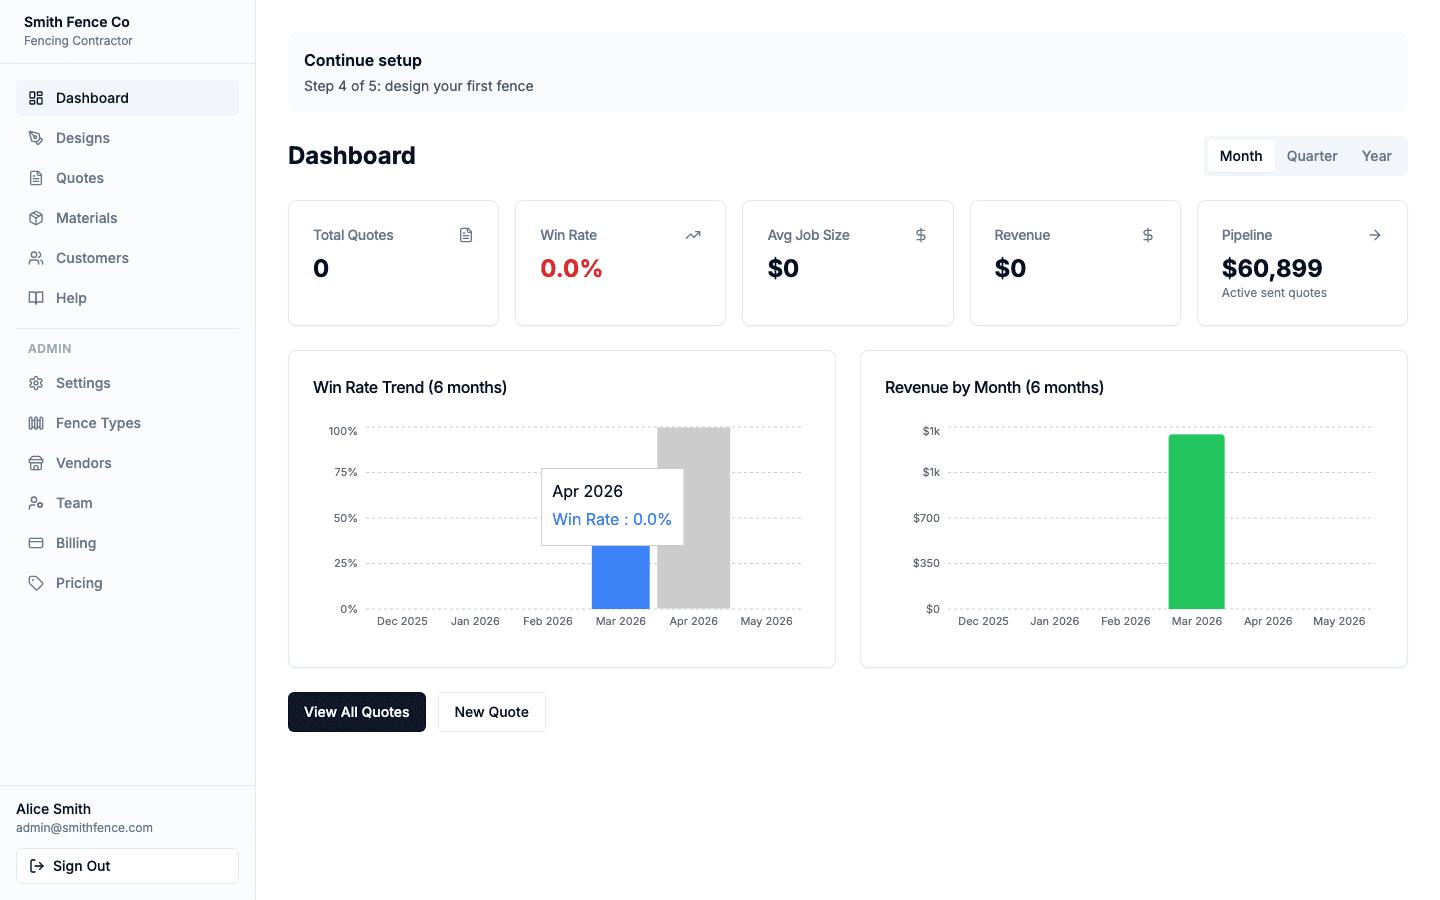Click the admin@smithfence.com email text
The width and height of the screenshot is (1440, 900).
[84, 828]
